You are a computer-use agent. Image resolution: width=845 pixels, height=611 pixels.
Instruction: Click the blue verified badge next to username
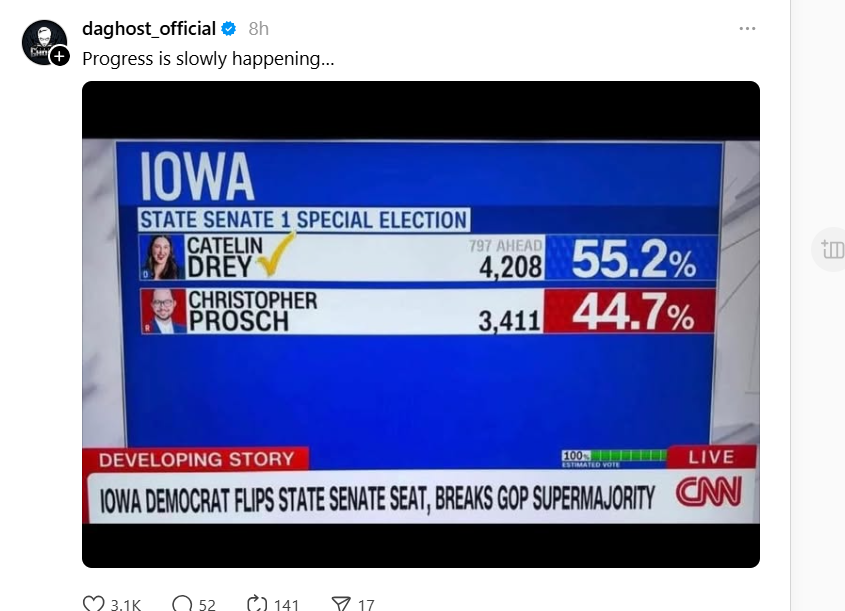click(229, 28)
